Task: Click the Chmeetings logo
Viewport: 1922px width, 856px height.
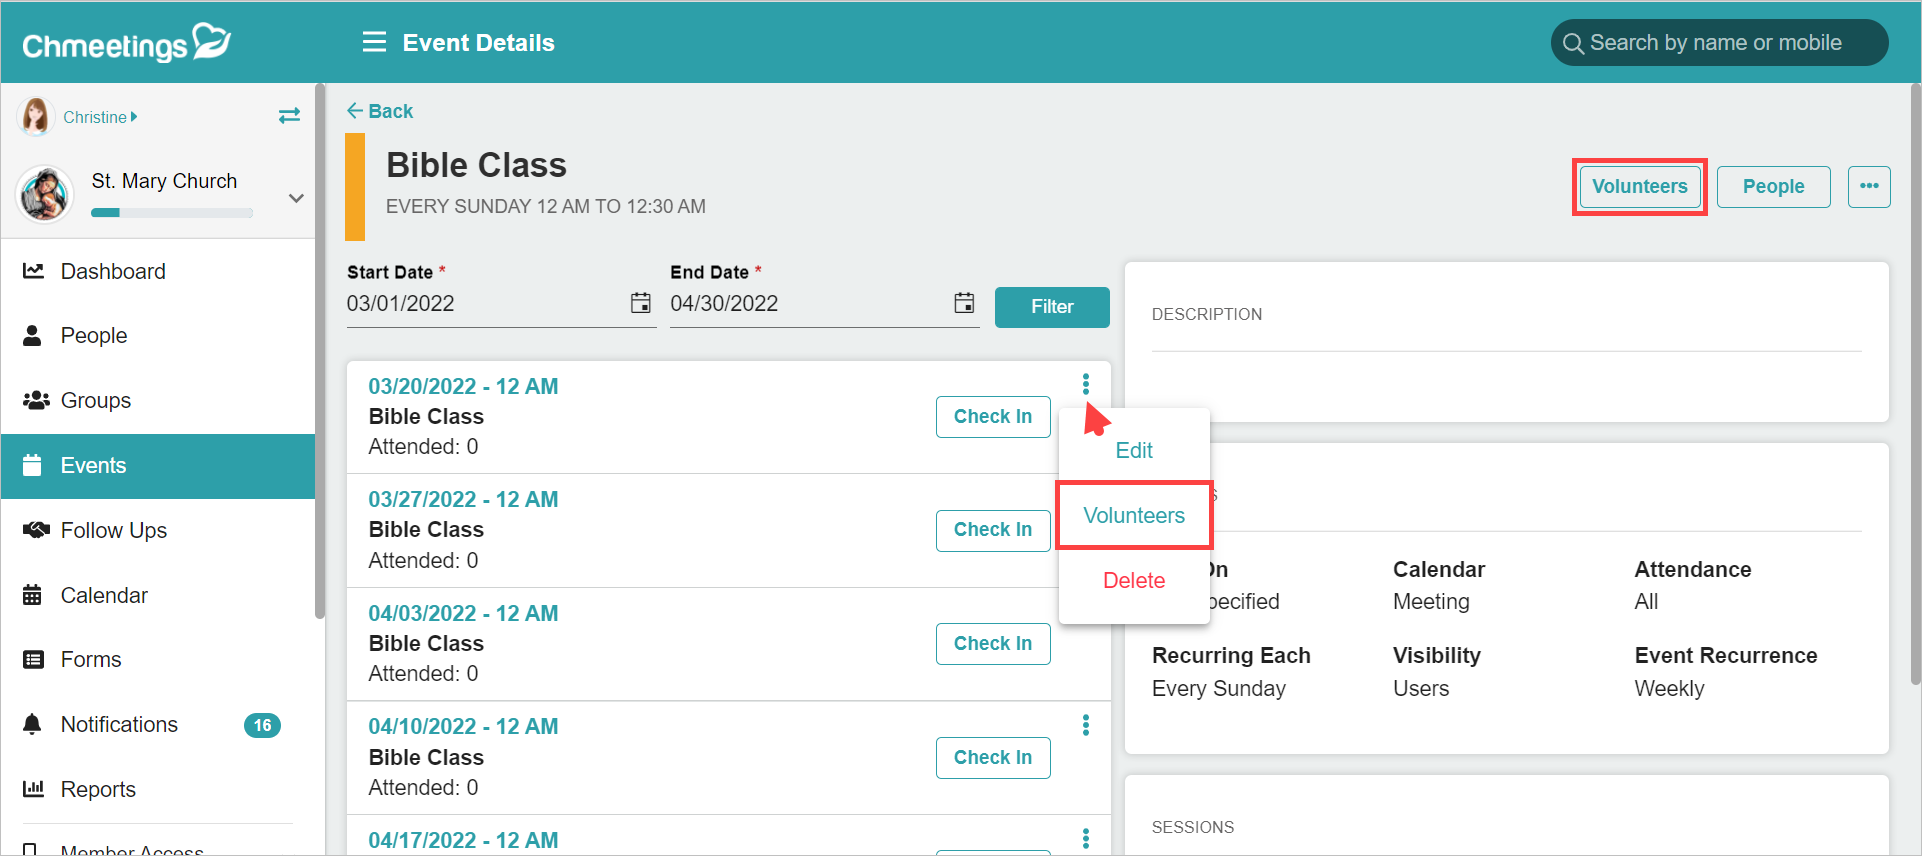Action: pyautogui.click(x=127, y=43)
